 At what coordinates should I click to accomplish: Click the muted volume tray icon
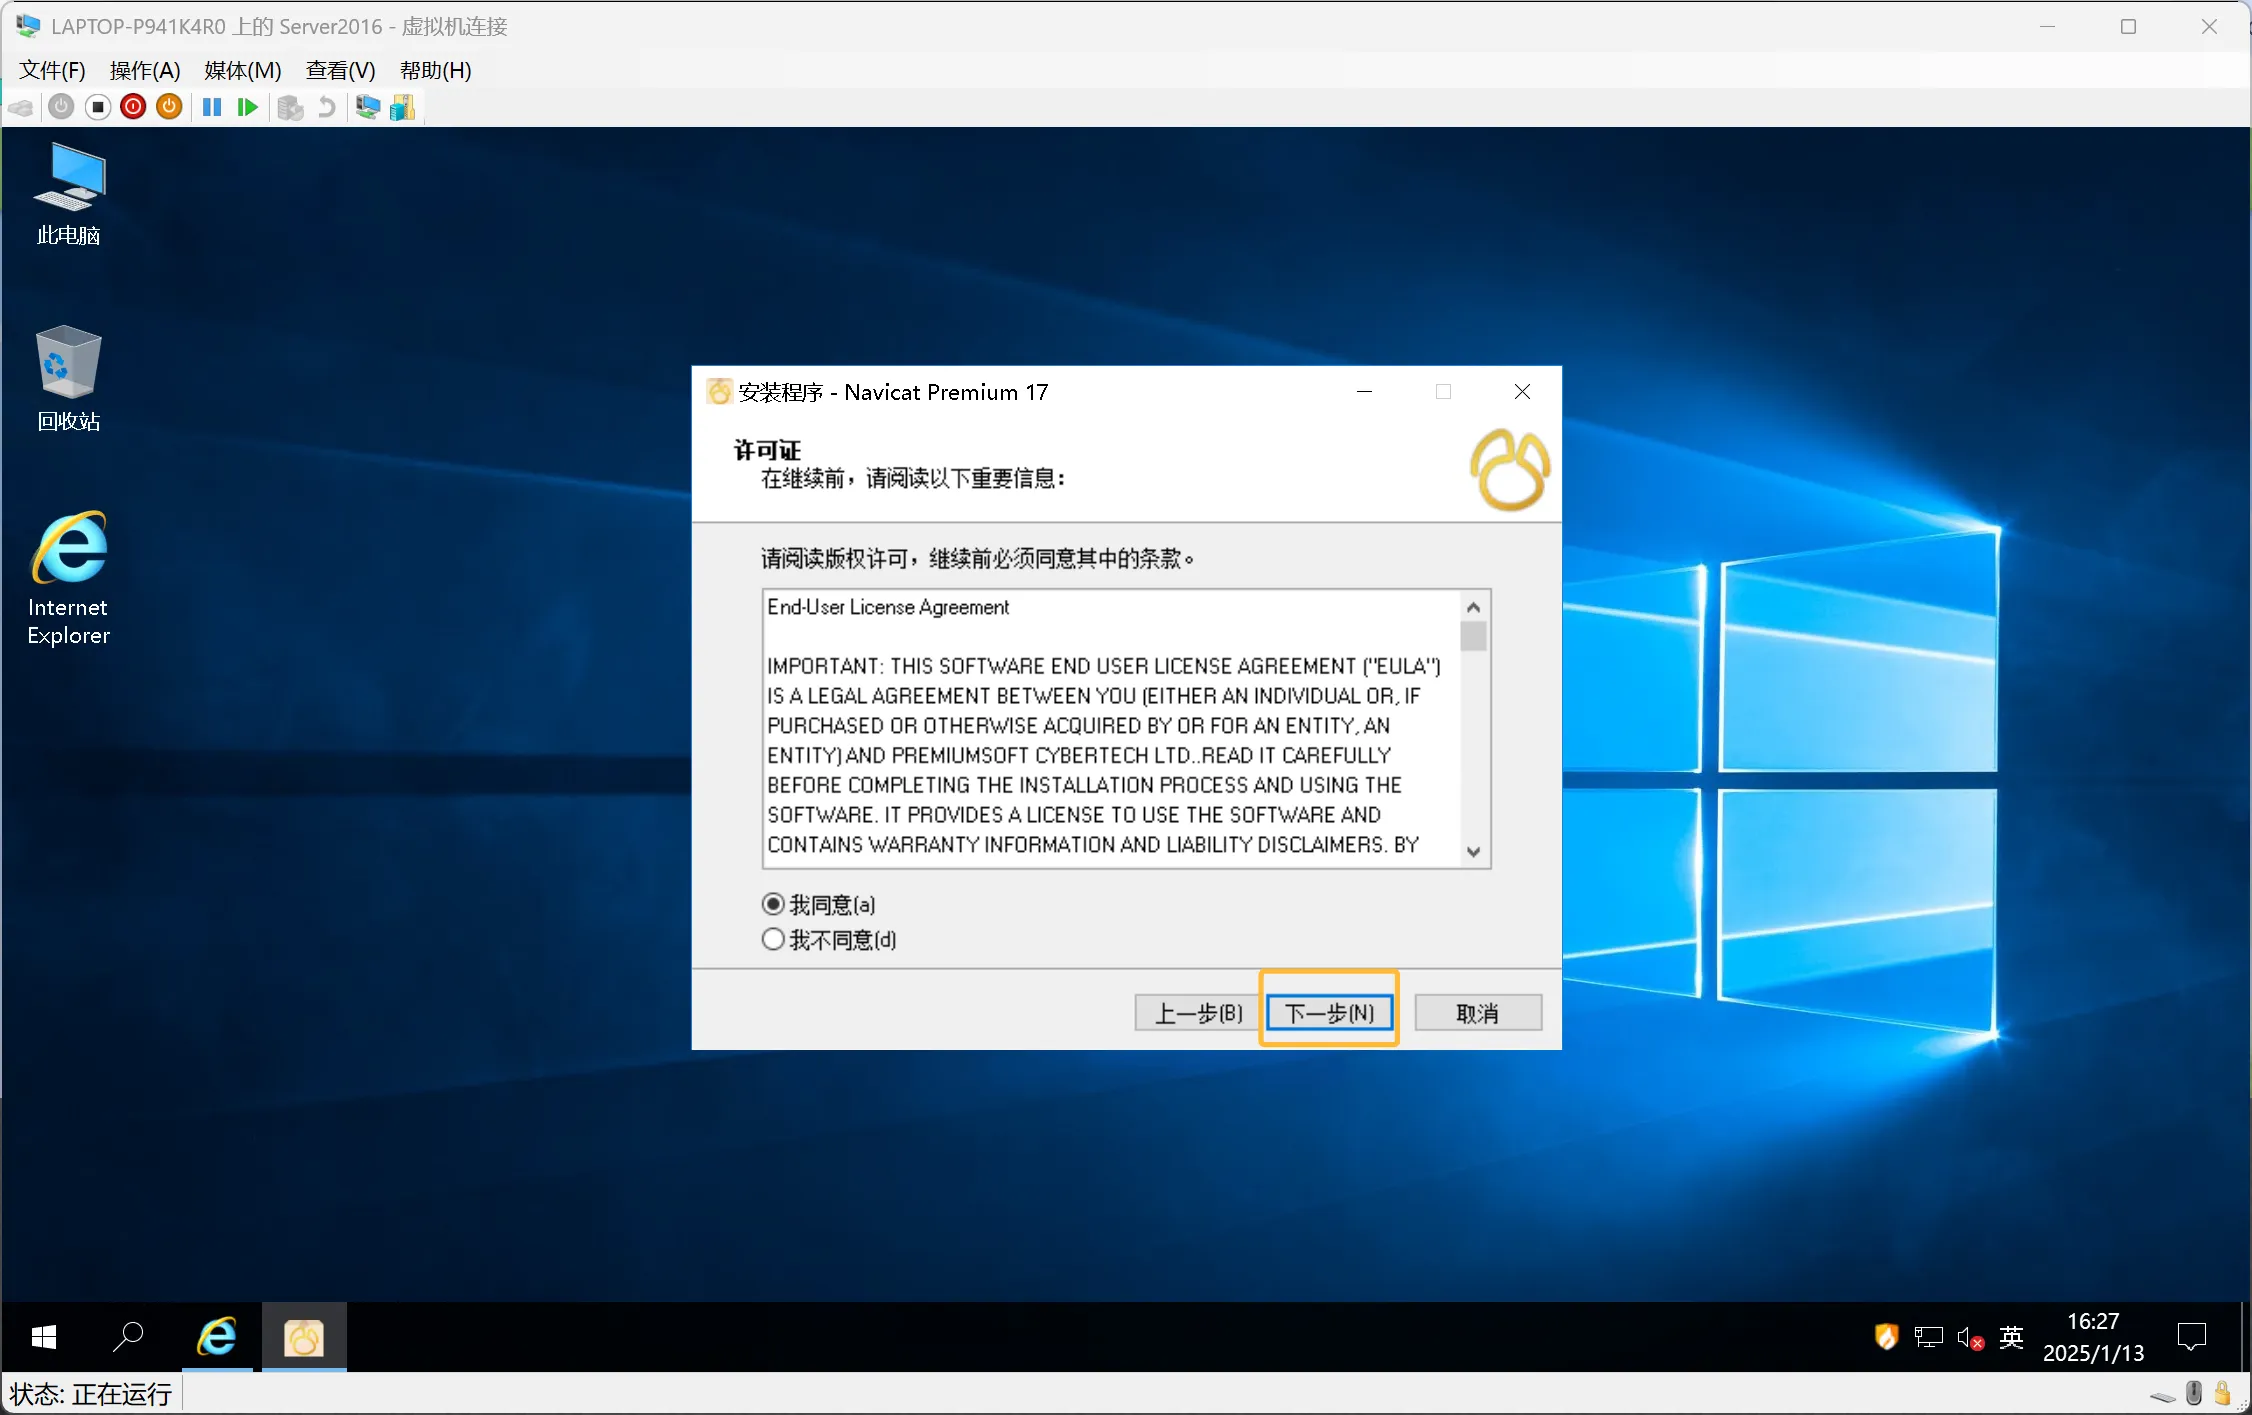[1970, 1337]
